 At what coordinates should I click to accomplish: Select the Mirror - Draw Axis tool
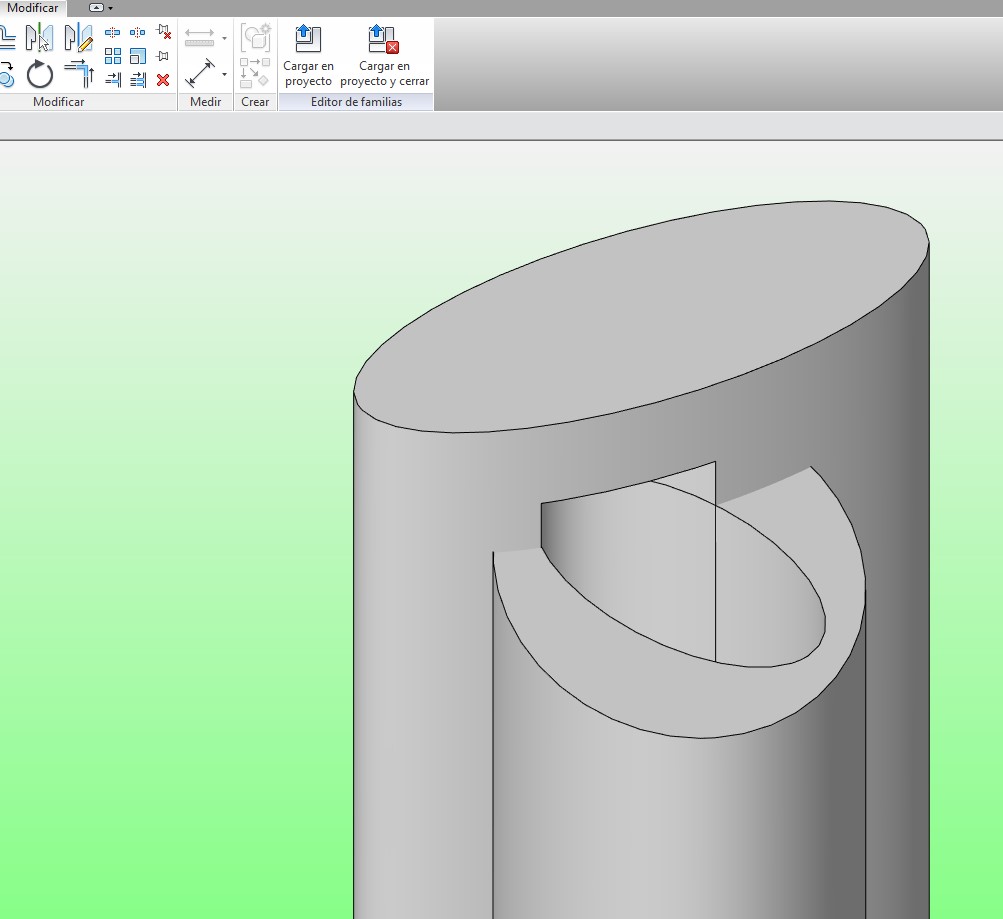click(78, 38)
